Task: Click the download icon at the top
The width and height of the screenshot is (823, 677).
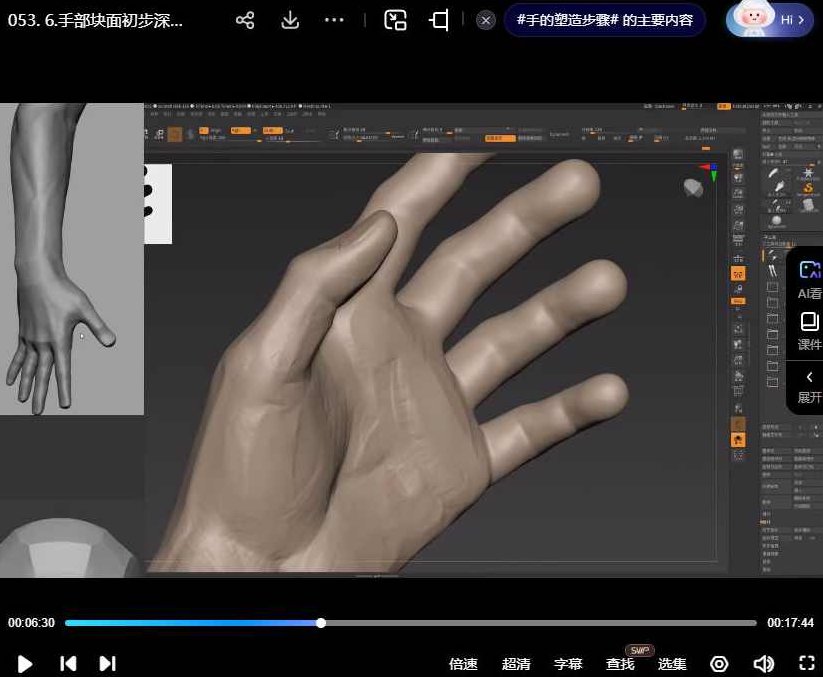Action: [x=289, y=20]
